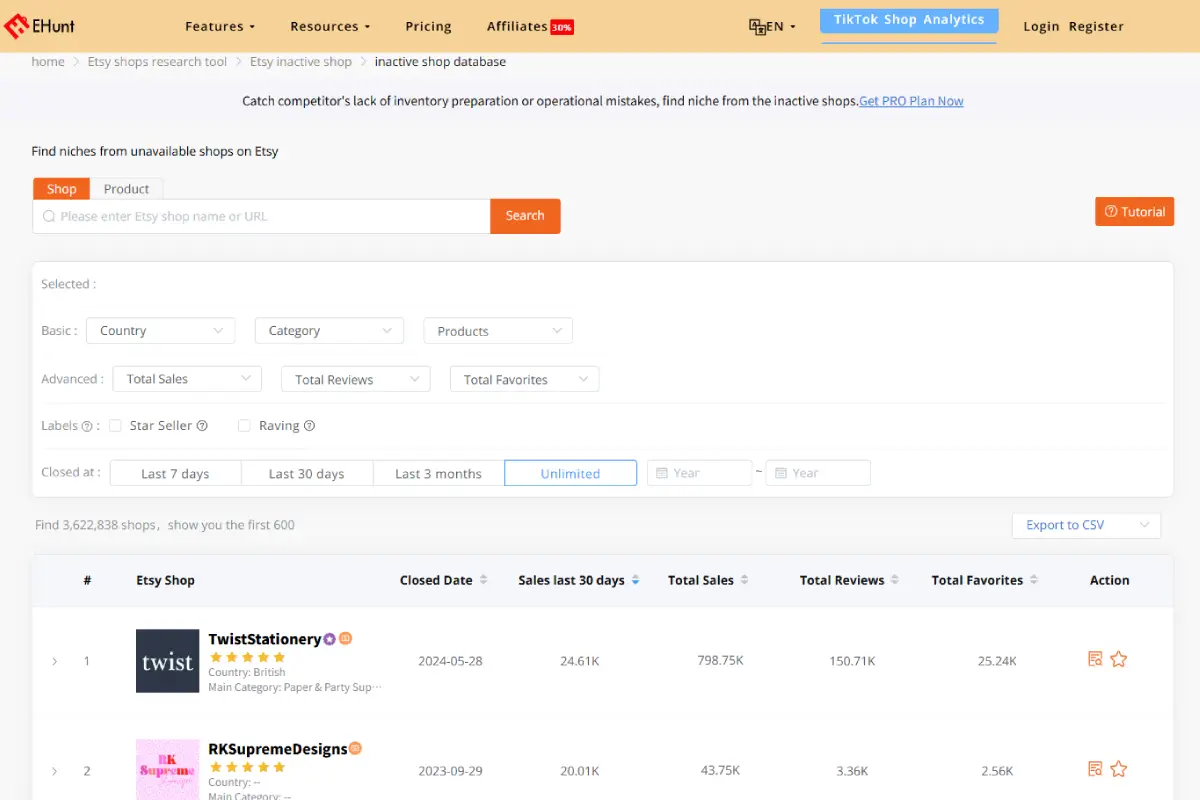
Task: Open the Tutorial help button
Action: pyautogui.click(x=1134, y=211)
